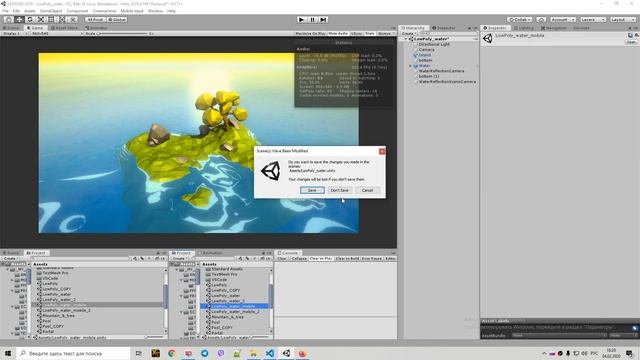Click the Step frame button
640x360 pixels.
point(323,19)
